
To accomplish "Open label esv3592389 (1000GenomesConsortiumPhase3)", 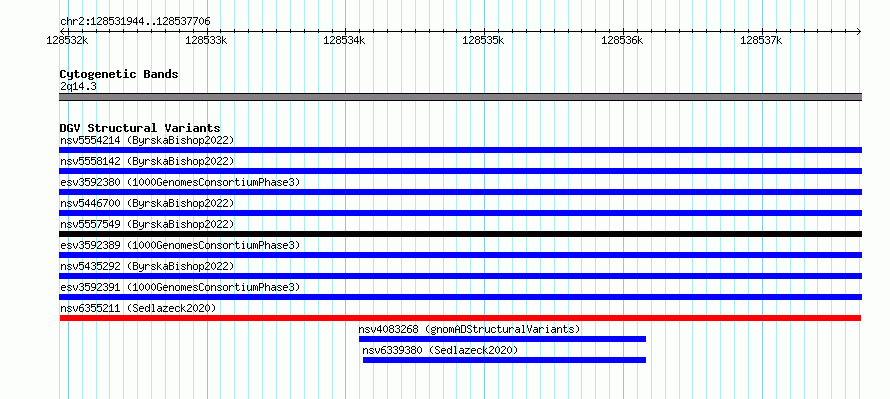I will click(180, 245).
